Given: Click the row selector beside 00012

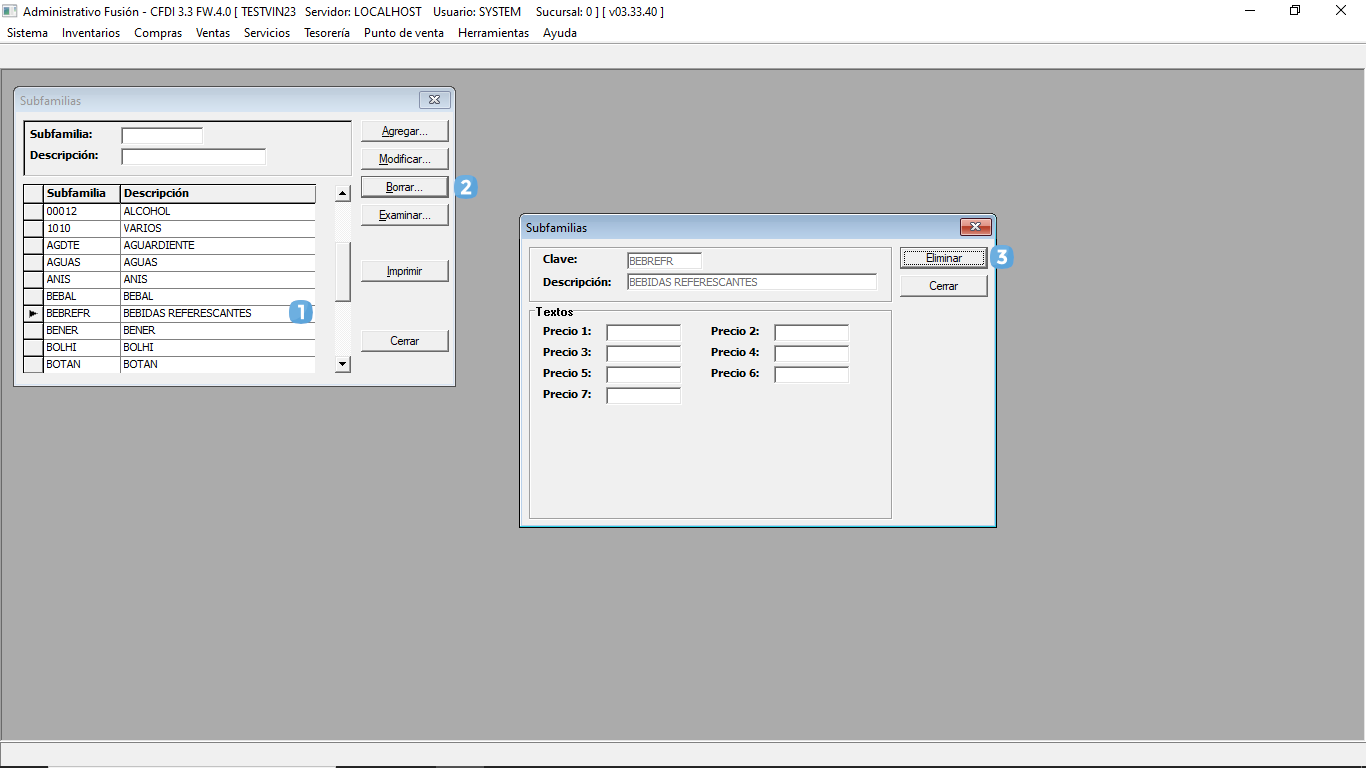Looking at the screenshot, I should 33,212.
